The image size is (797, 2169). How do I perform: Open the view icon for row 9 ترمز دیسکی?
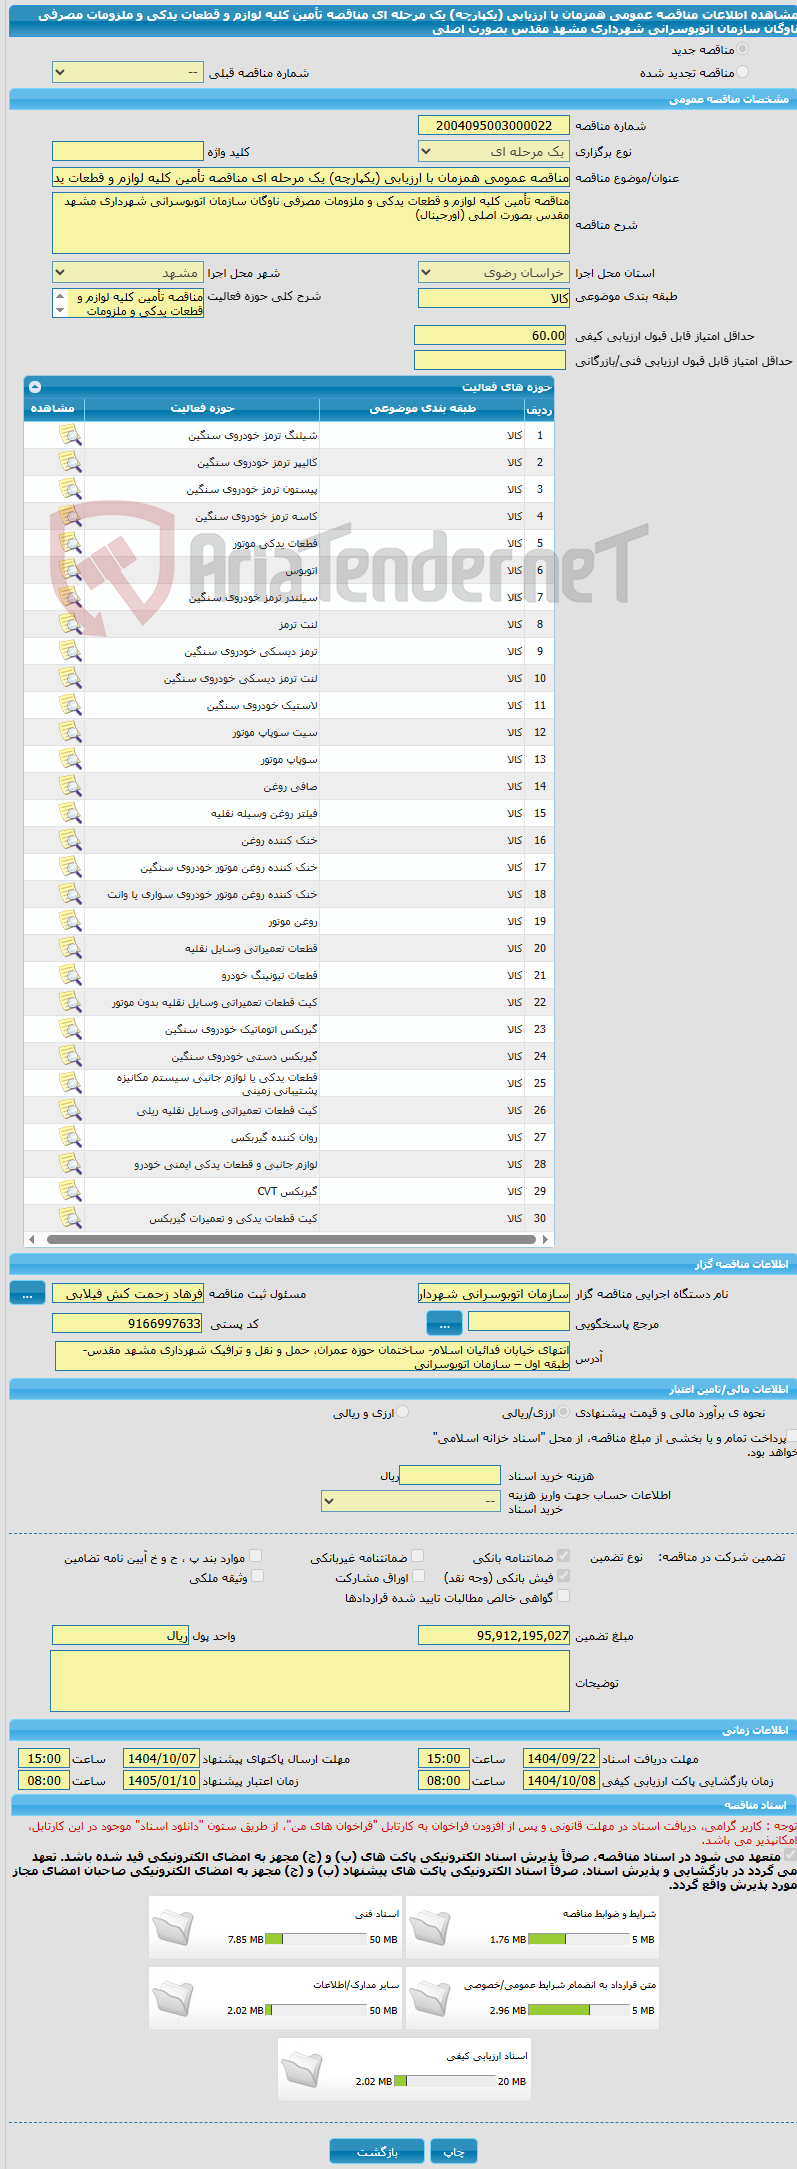click(x=69, y=651)
